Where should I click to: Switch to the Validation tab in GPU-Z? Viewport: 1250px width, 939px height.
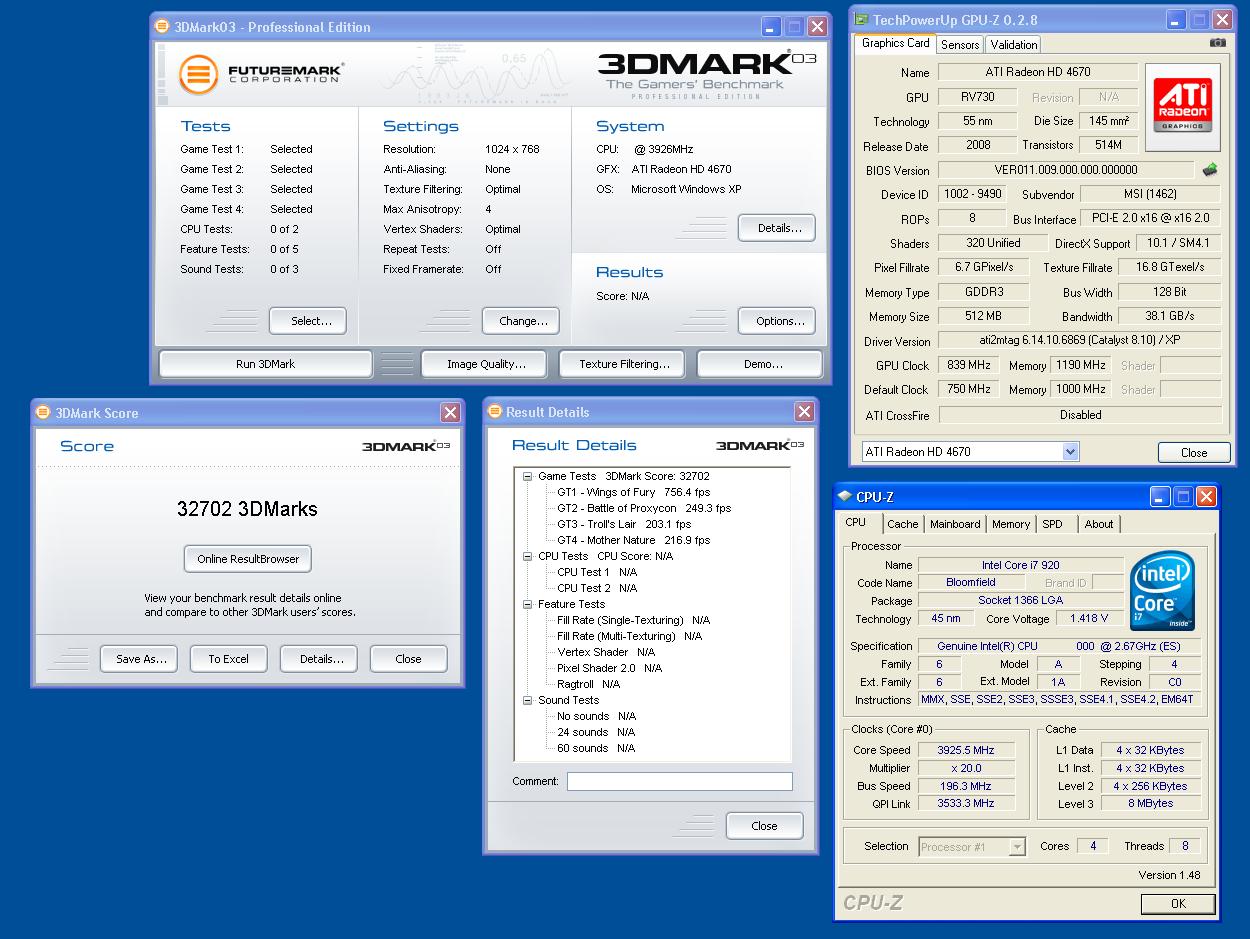(1014, 45)
